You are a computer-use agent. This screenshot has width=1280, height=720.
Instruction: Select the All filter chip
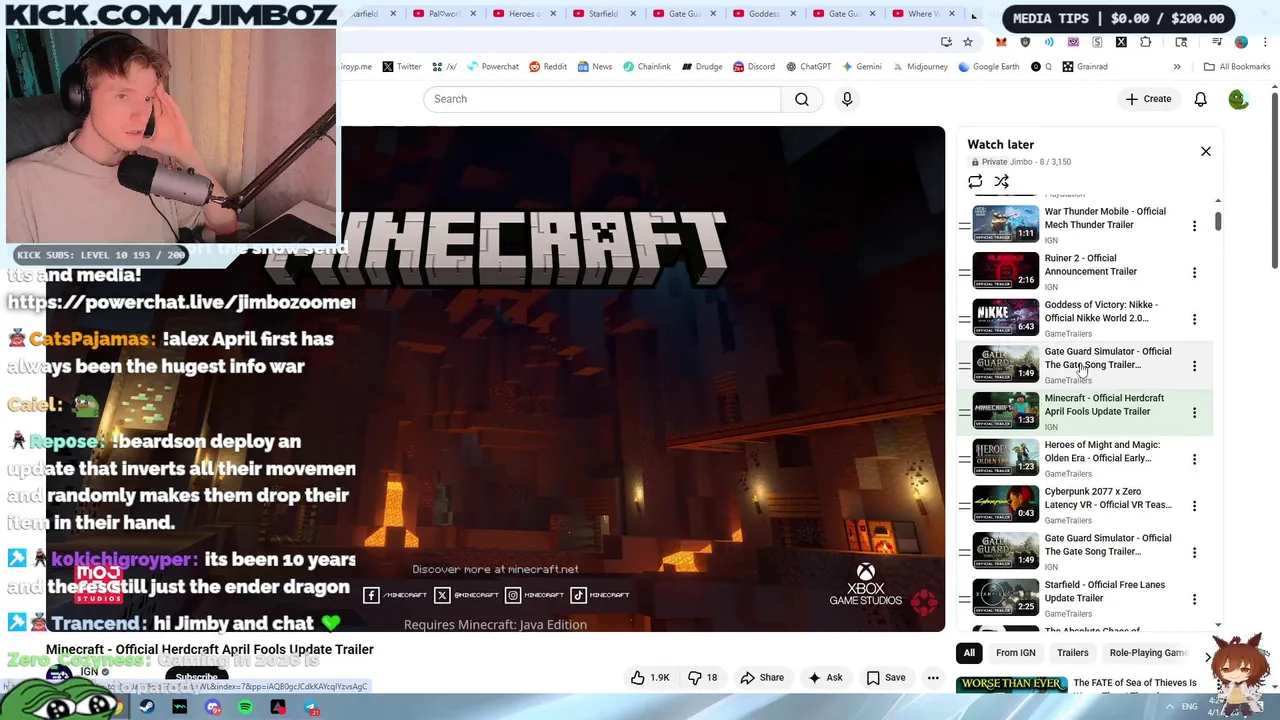(969, 653)
